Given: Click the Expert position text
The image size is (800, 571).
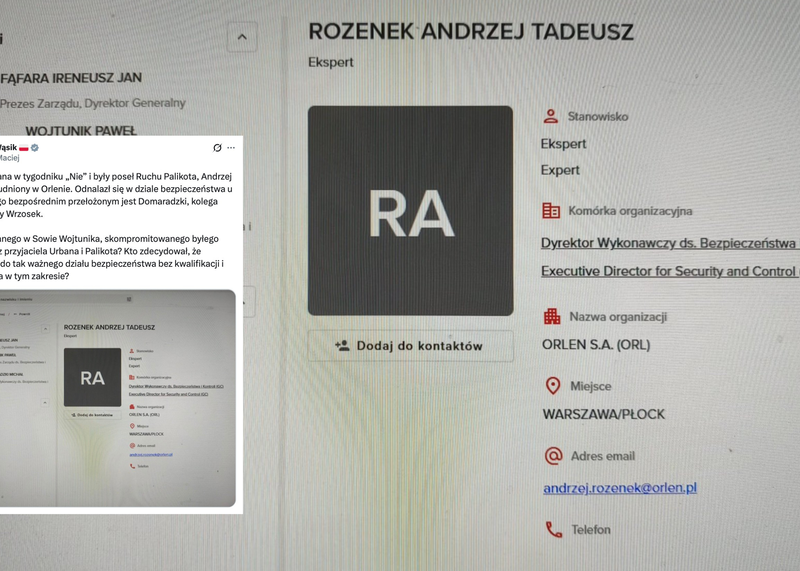Looking at the screenshot, I should point(560,170).
